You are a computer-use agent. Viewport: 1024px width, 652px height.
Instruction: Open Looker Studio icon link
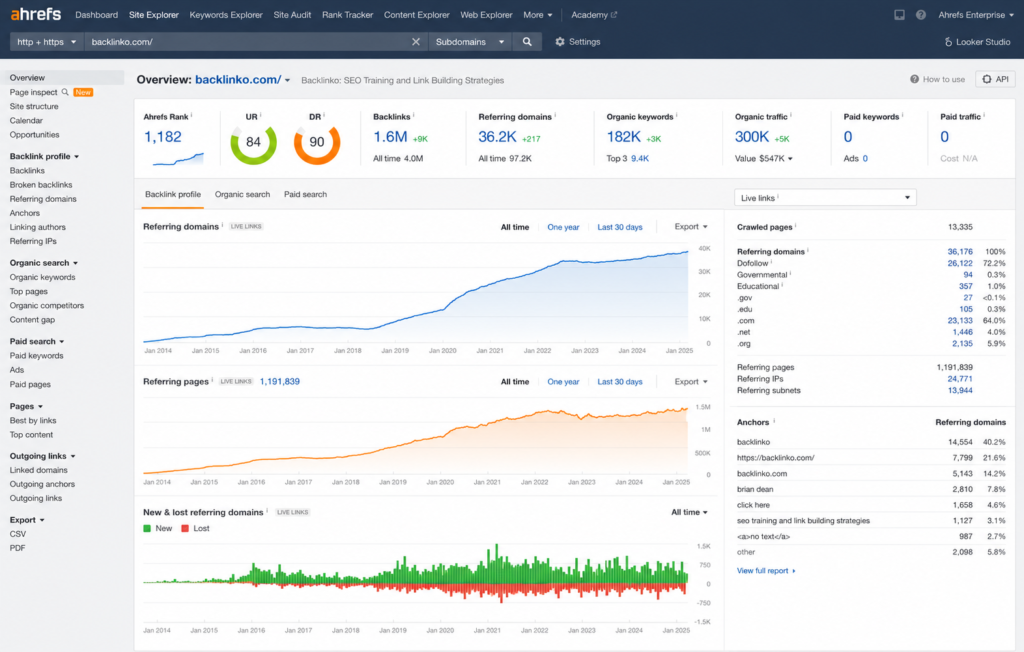coord(948,42)
